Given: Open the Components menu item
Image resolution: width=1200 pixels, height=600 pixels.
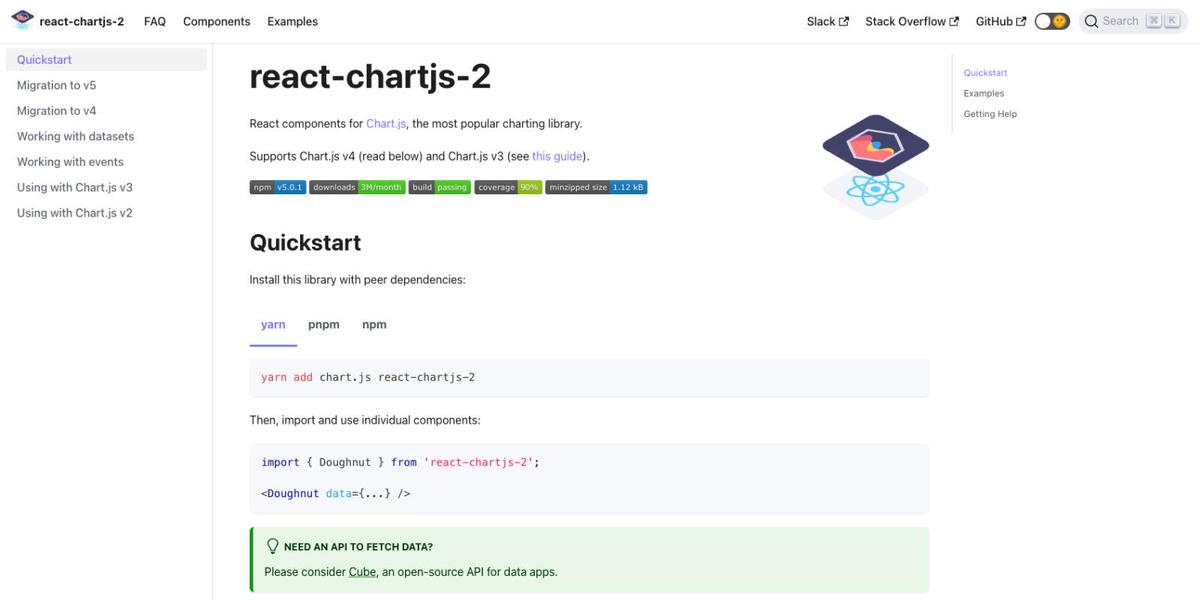Looking at the screenshot, I should coord(216,21).
